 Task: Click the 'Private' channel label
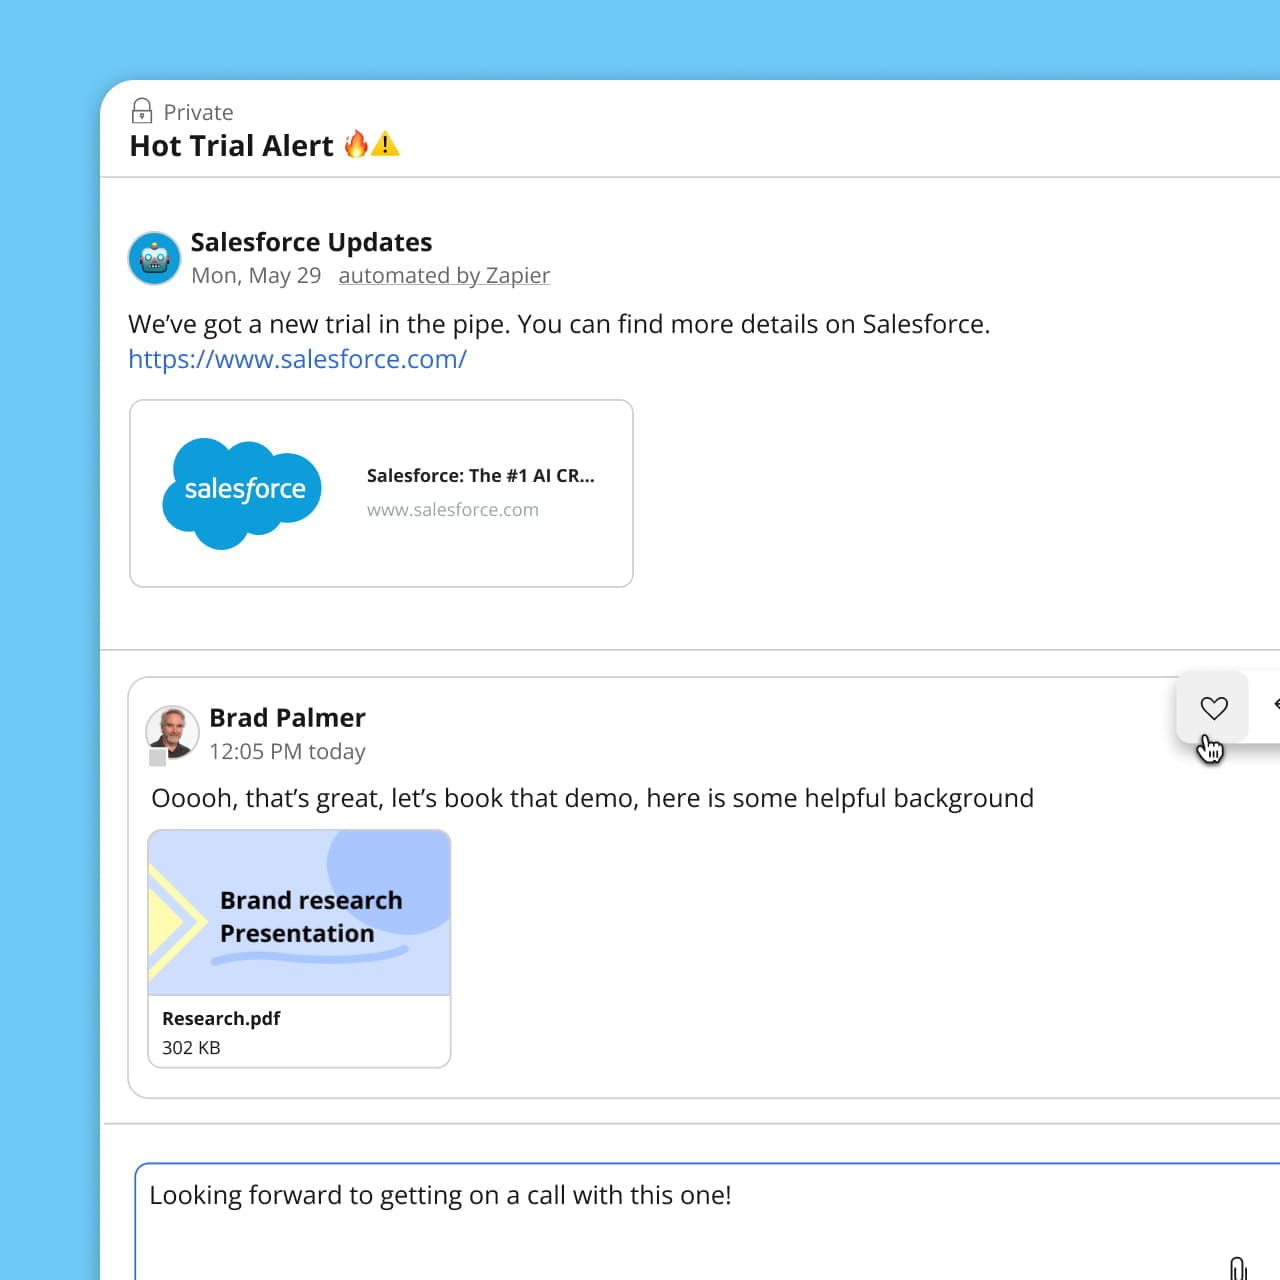(x=198, y=112)
